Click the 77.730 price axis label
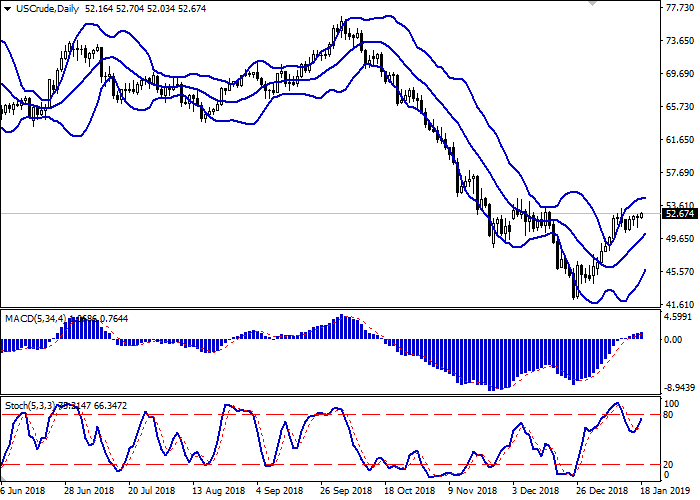This screenshot has height=500, width=700. 679,8
